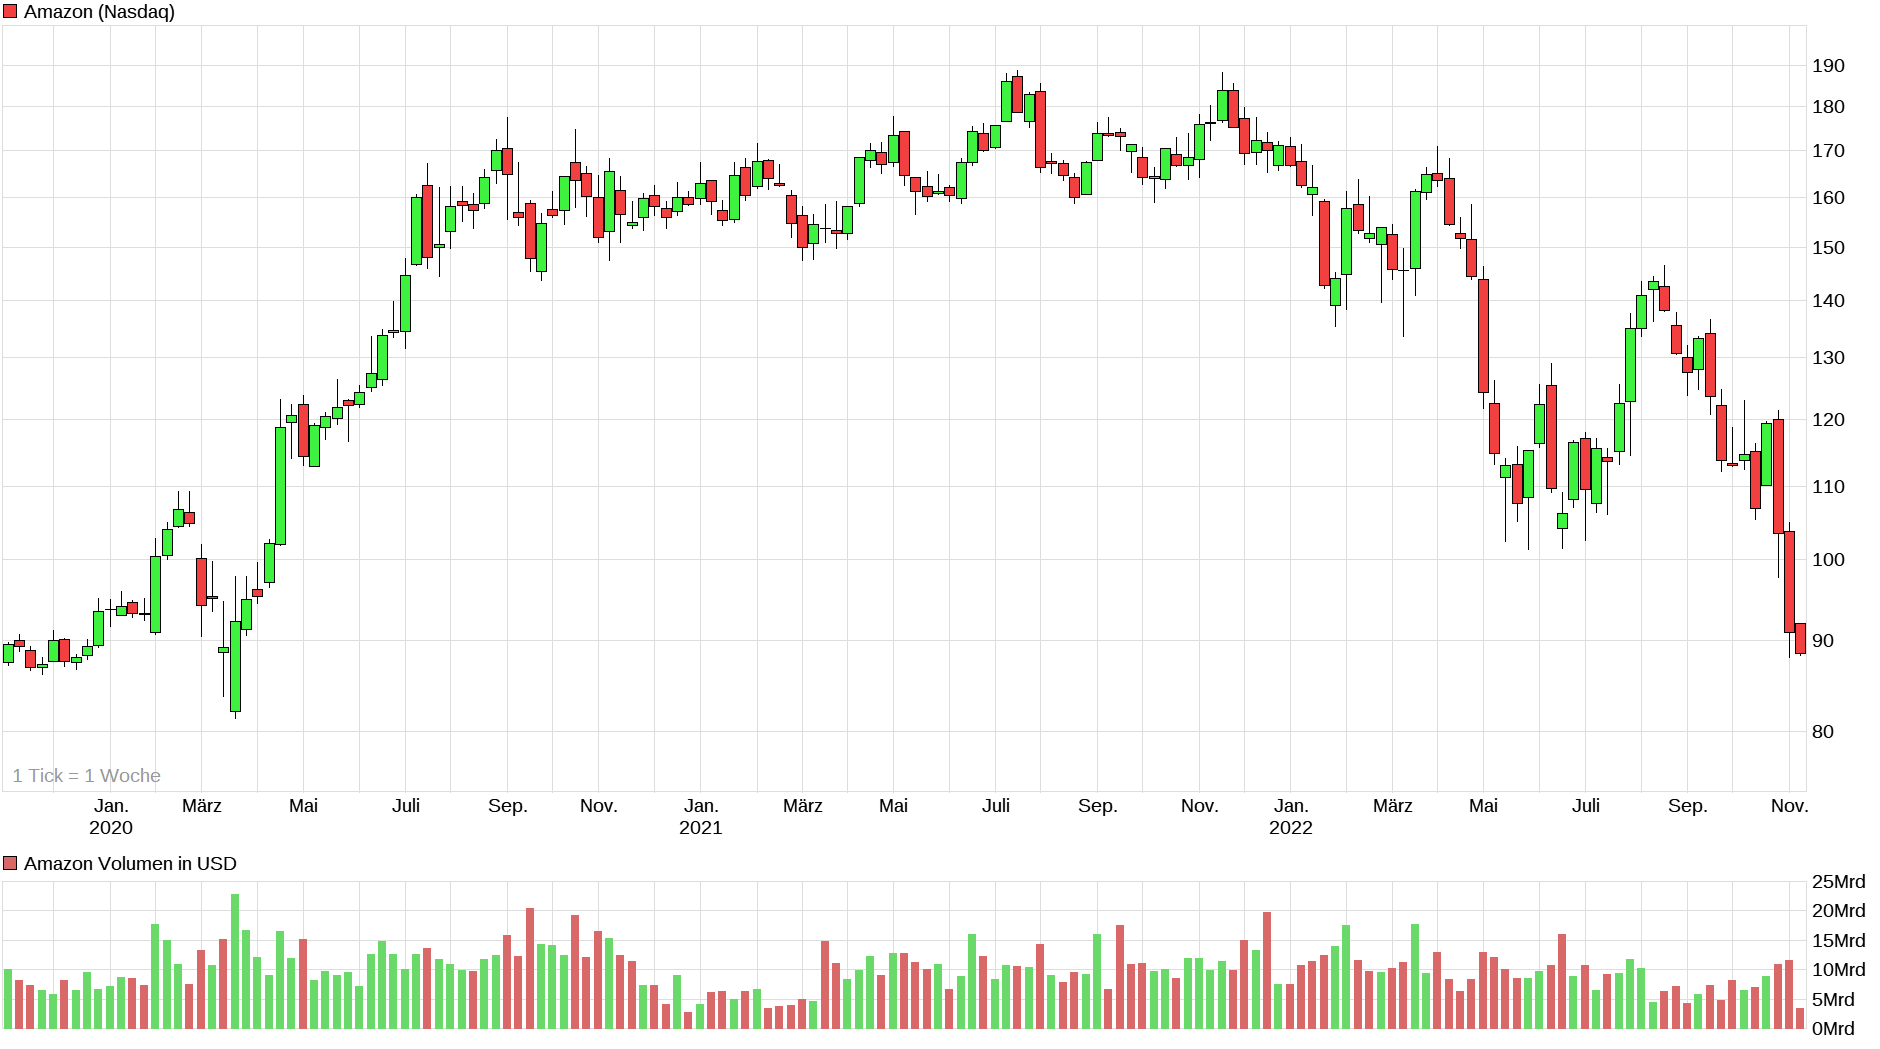Click the 130 price axis label
The image size is (1880, 1049).
(x=1828, y=358)
